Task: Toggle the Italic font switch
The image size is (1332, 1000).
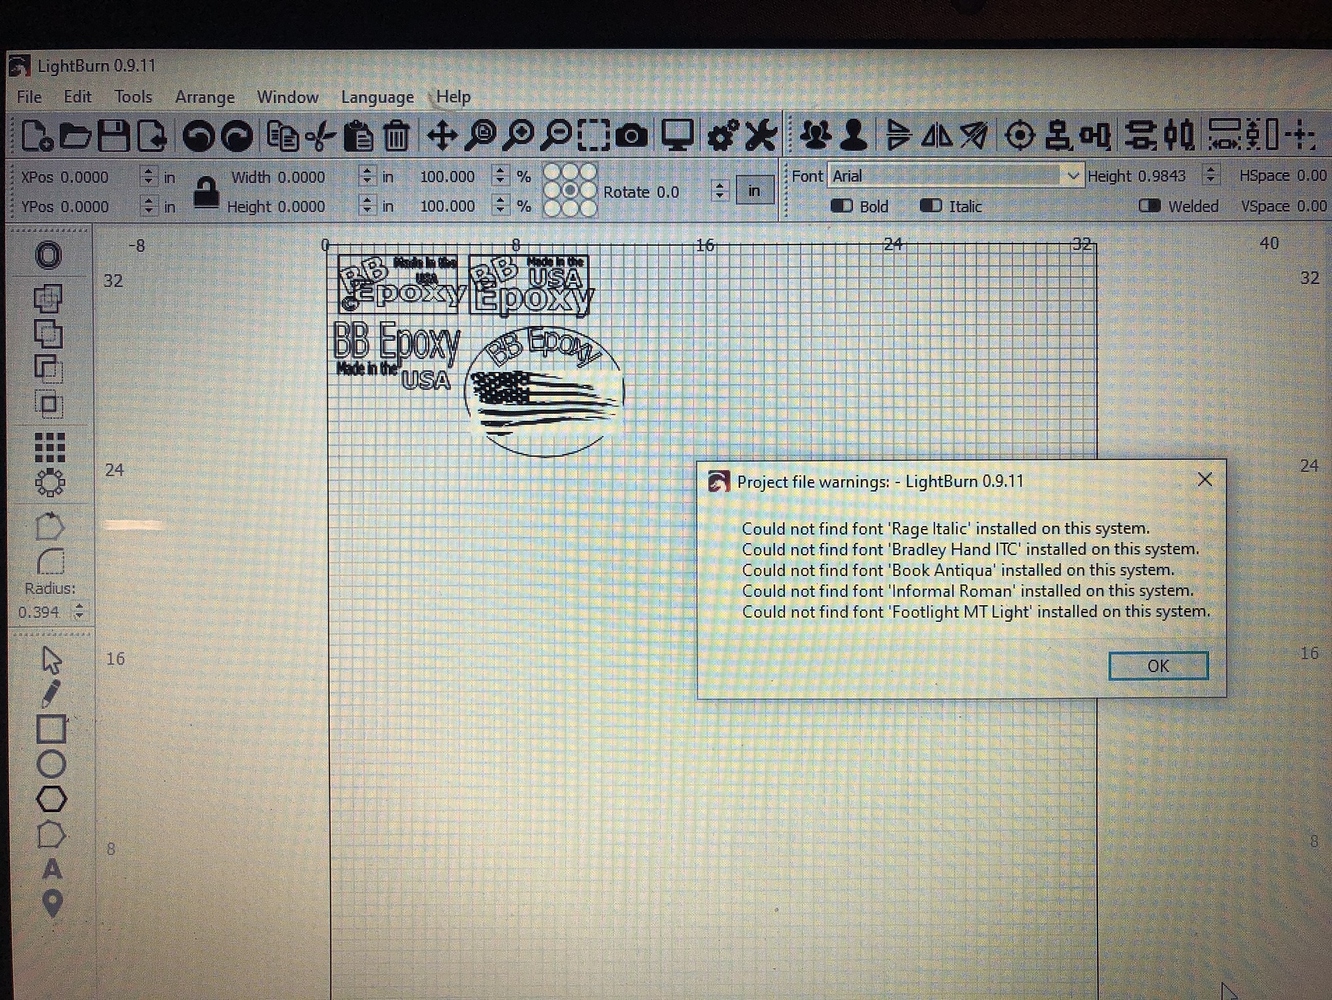Action: coord(931,206)
